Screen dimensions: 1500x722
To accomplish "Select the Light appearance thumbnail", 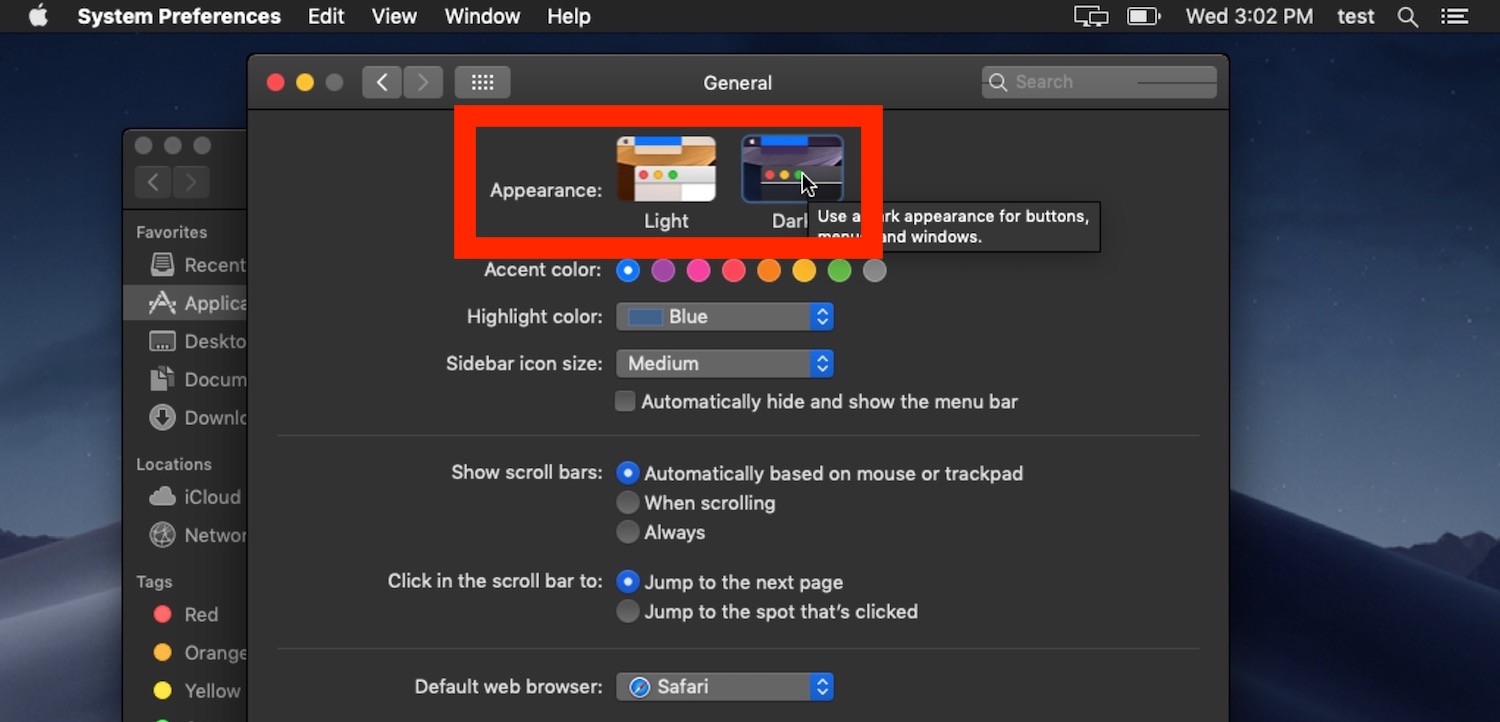I will (x=666, y=169).
